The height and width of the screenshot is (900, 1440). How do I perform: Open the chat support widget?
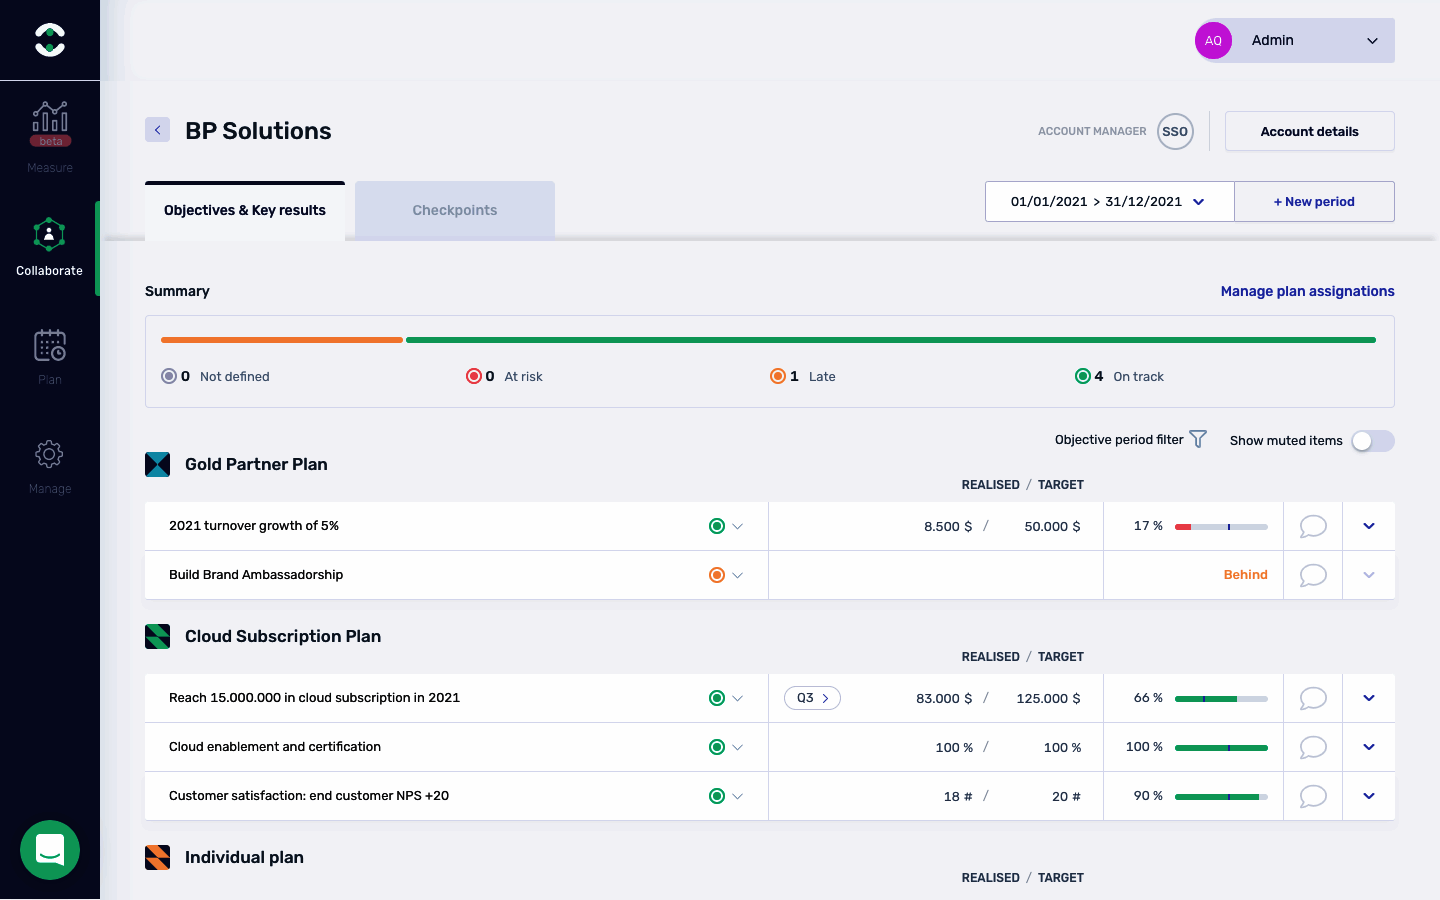(50, 850)
